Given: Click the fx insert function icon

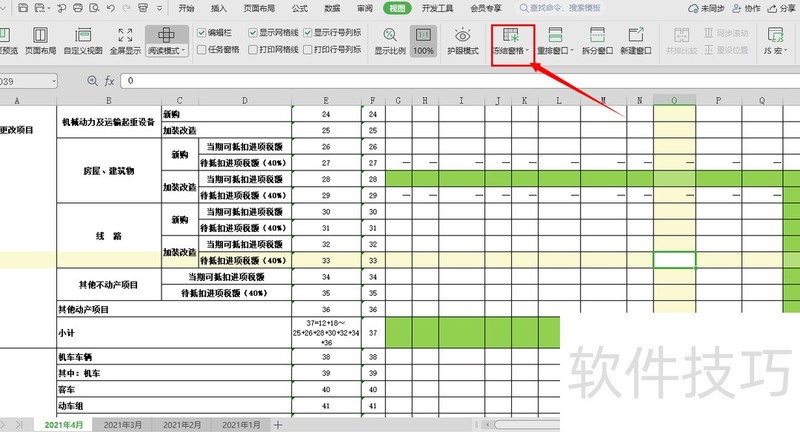Looking at the screenshot, I should (109, 81).
